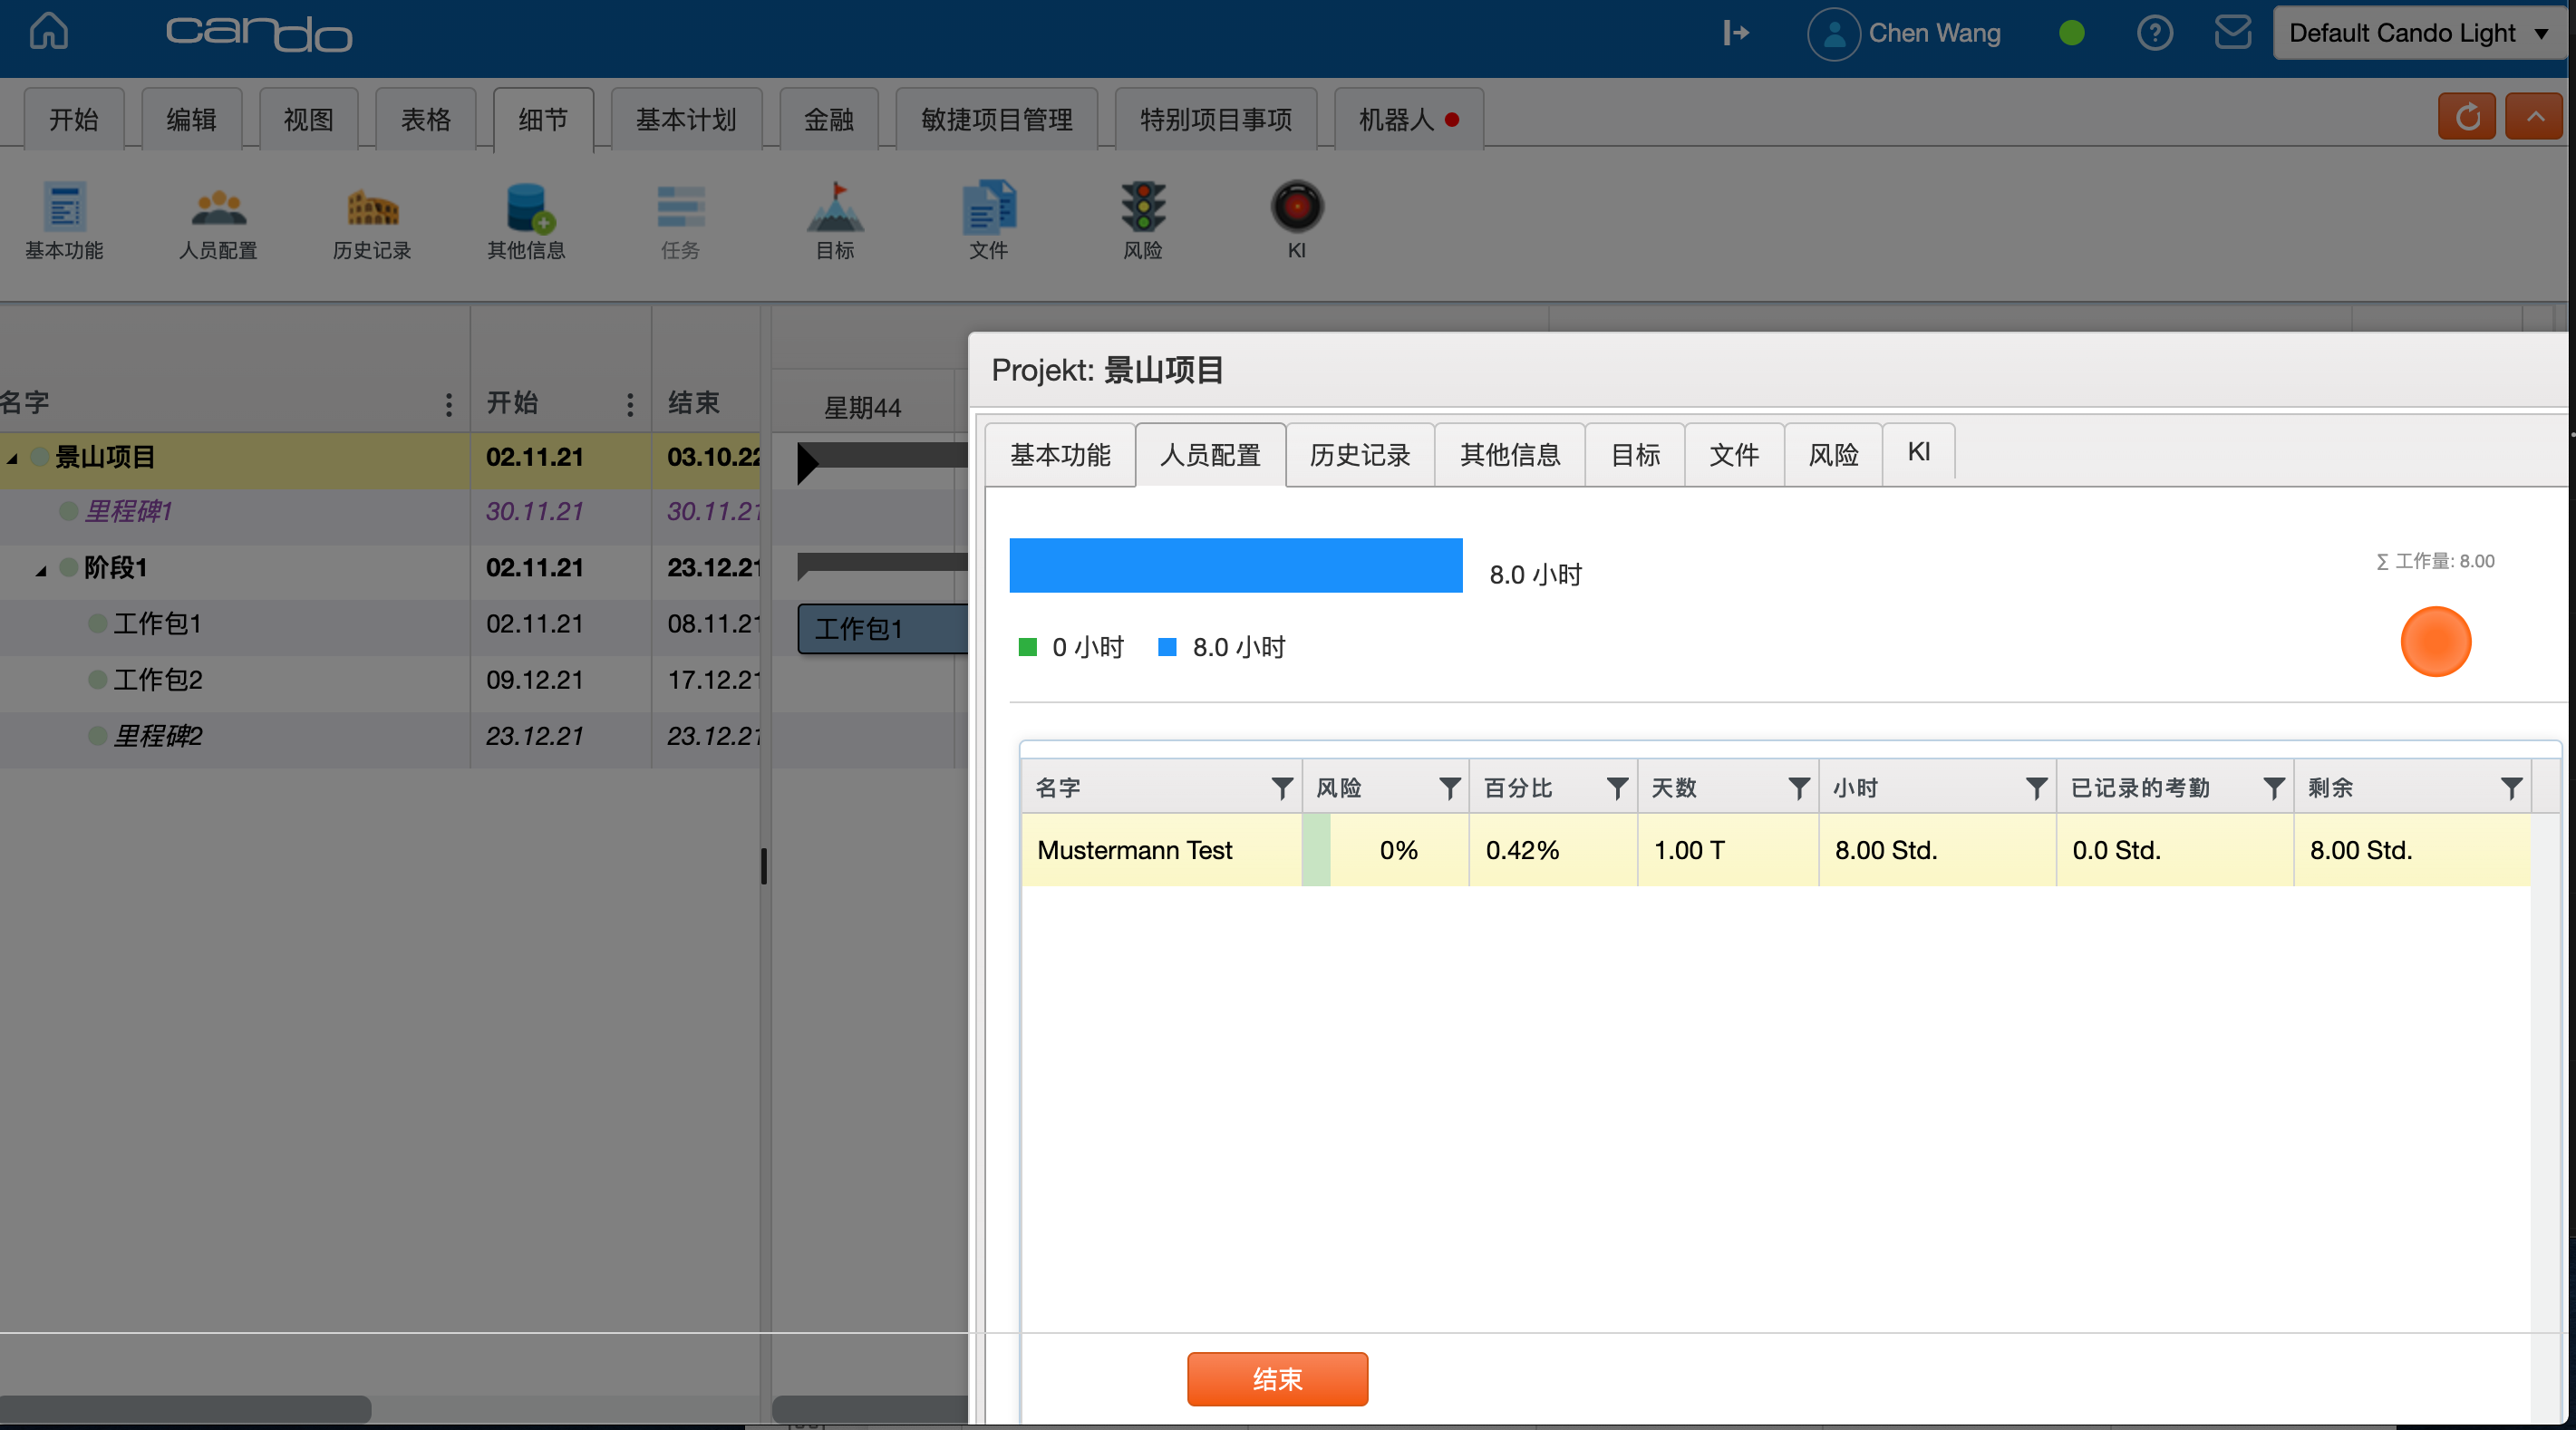Open 风险 traffic light ribbon icon
The width and height of the screenshot is (2576, 1430).
click(1143, 221)
